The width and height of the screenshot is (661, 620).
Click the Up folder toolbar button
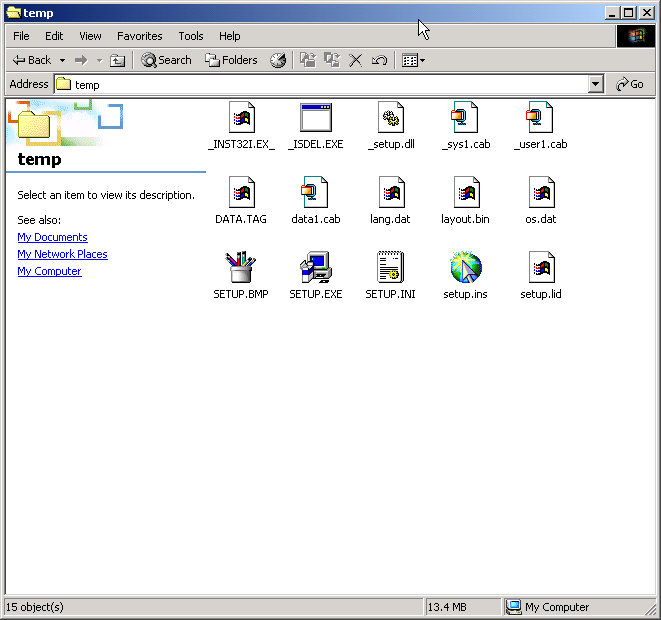point(117,60)
